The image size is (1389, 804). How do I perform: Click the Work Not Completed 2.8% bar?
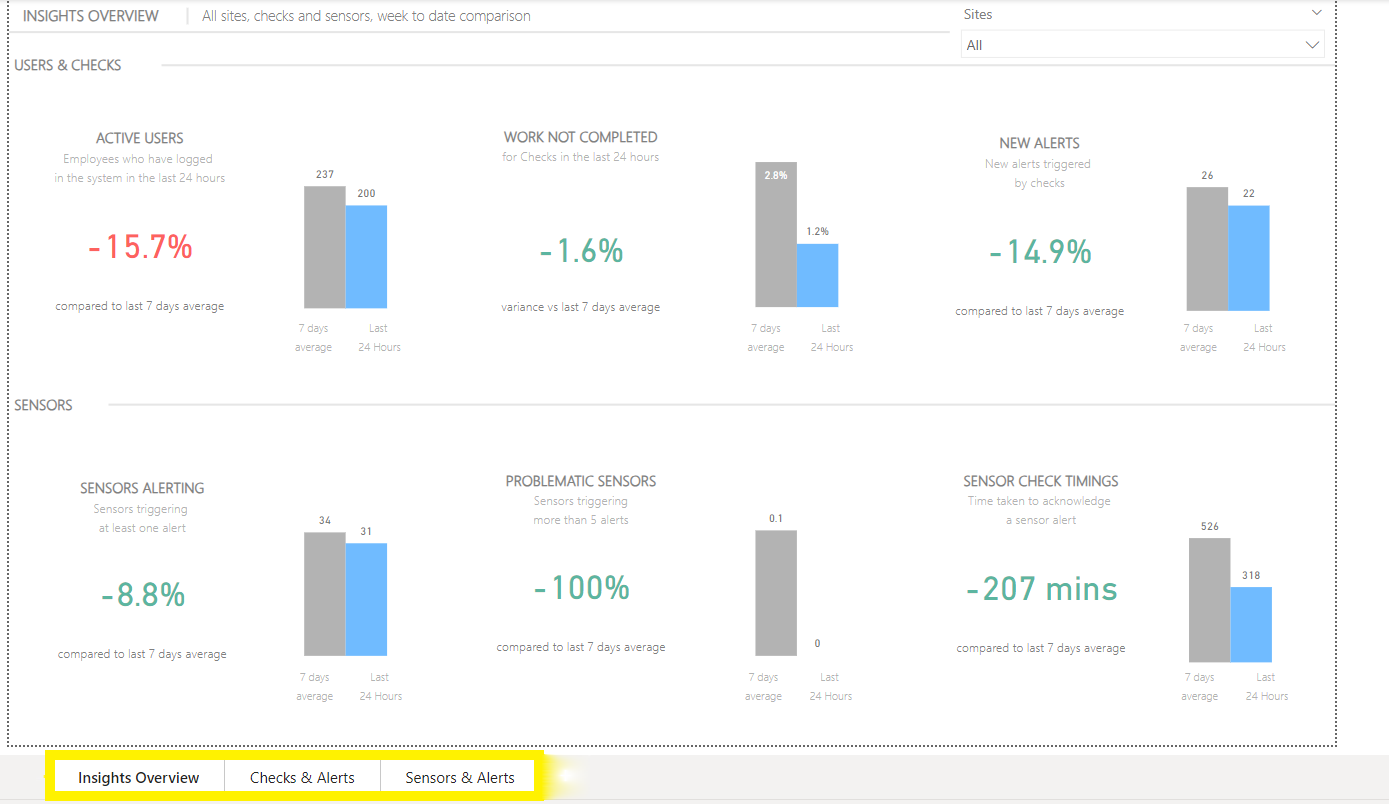click(776, 235)
